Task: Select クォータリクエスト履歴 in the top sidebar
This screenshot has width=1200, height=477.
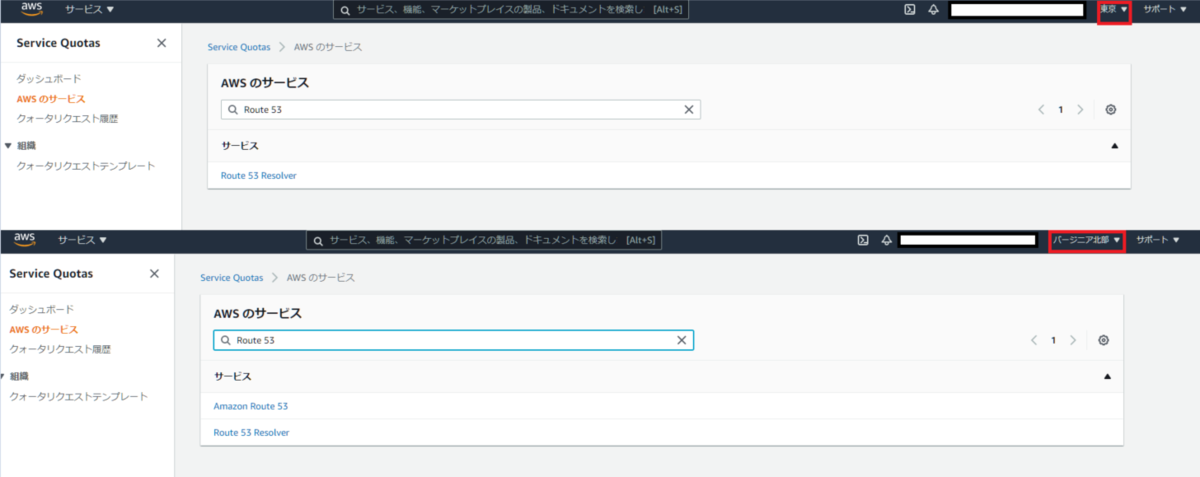Action: tap(67, 119)
